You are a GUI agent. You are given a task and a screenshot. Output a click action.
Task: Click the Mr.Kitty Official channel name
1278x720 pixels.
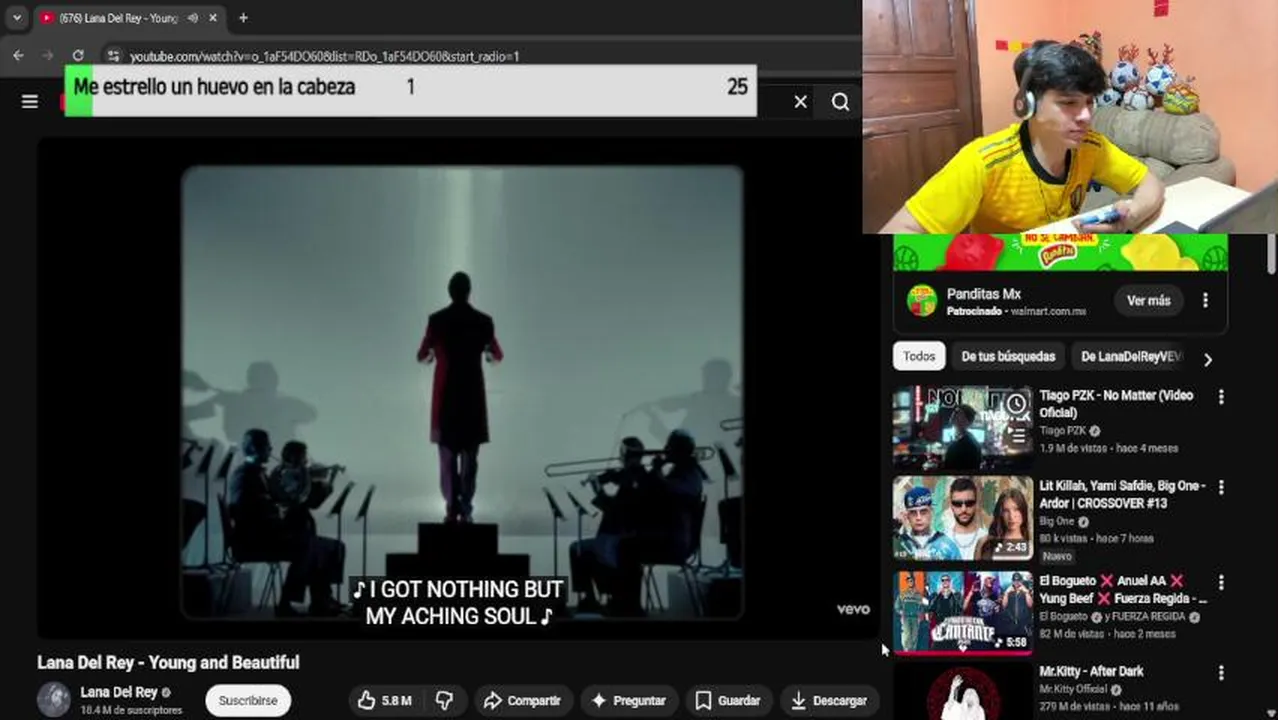pyautogui.click(x=1073, y=689)
